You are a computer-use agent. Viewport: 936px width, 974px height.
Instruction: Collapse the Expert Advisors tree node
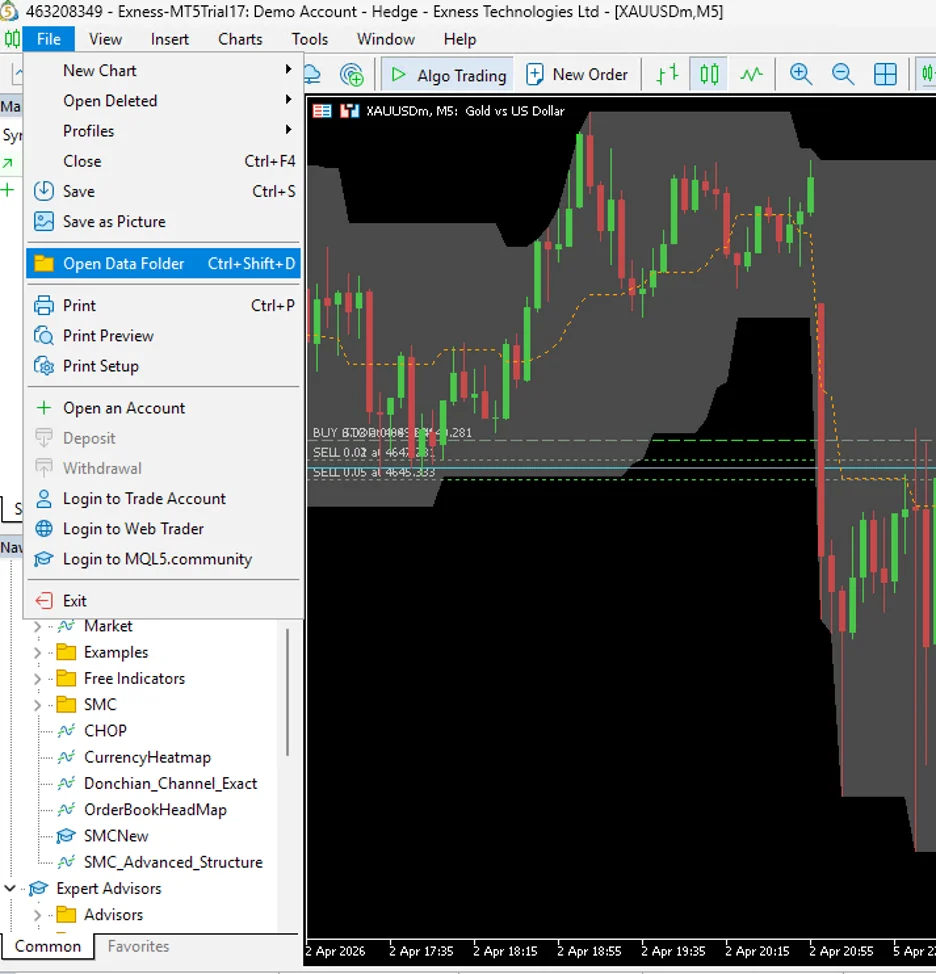click(11, 888)
